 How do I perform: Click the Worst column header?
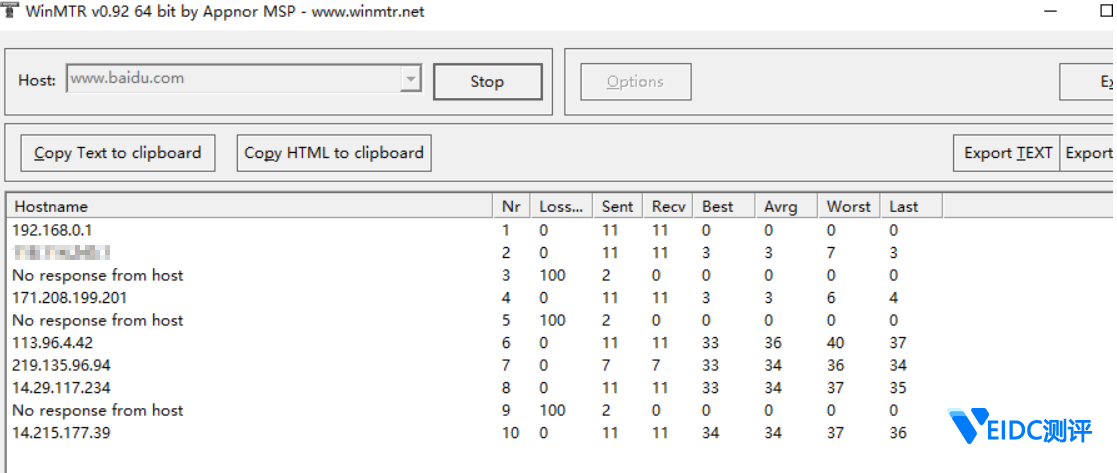point(848,206)
